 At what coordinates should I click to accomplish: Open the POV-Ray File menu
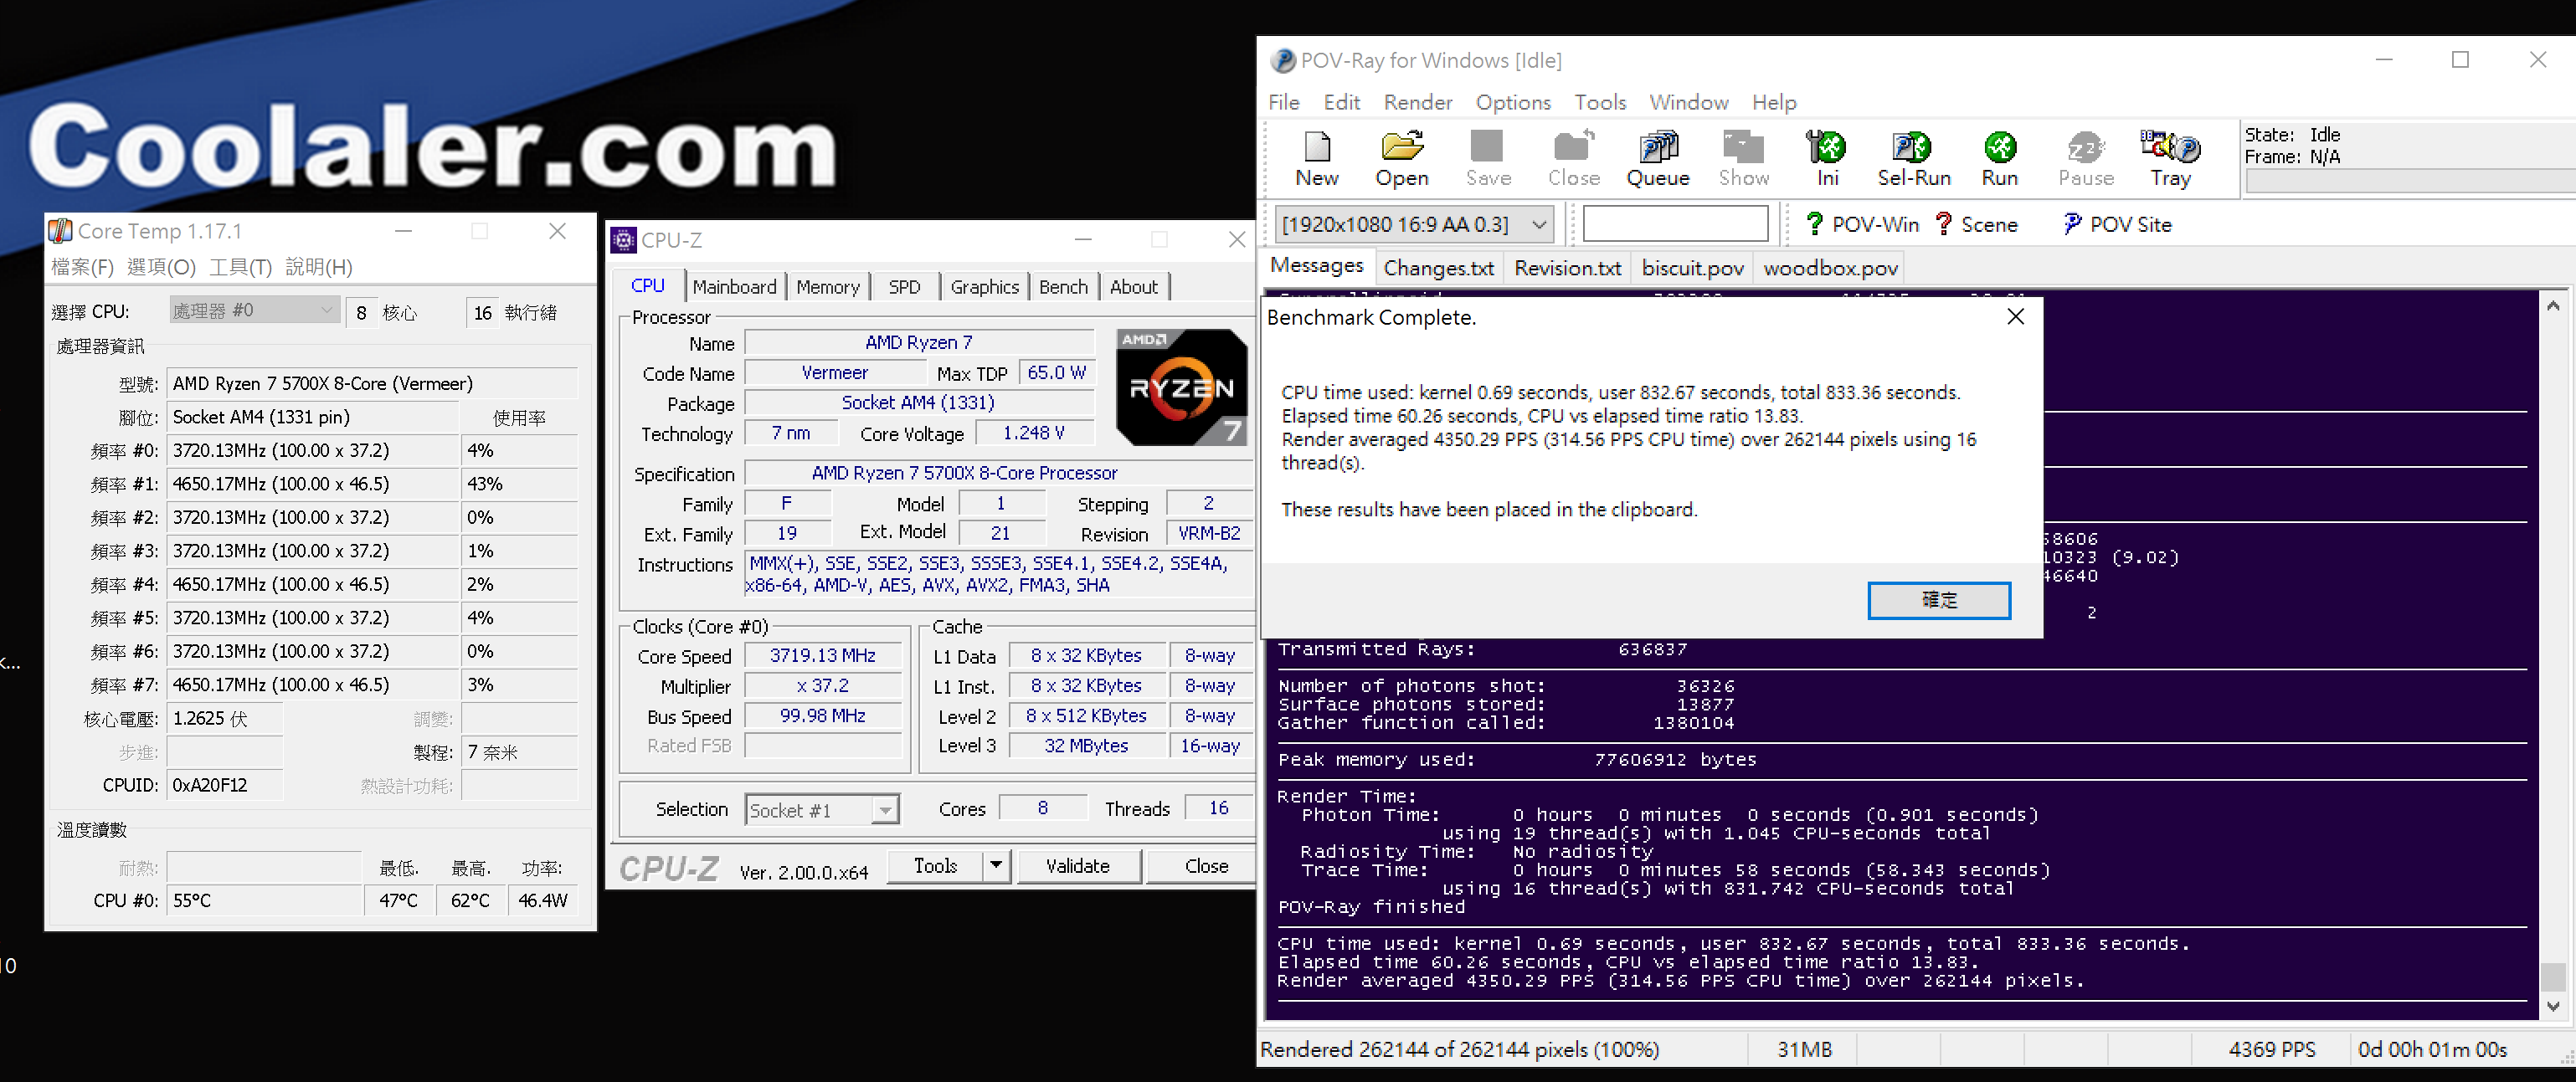[1284, 103]
